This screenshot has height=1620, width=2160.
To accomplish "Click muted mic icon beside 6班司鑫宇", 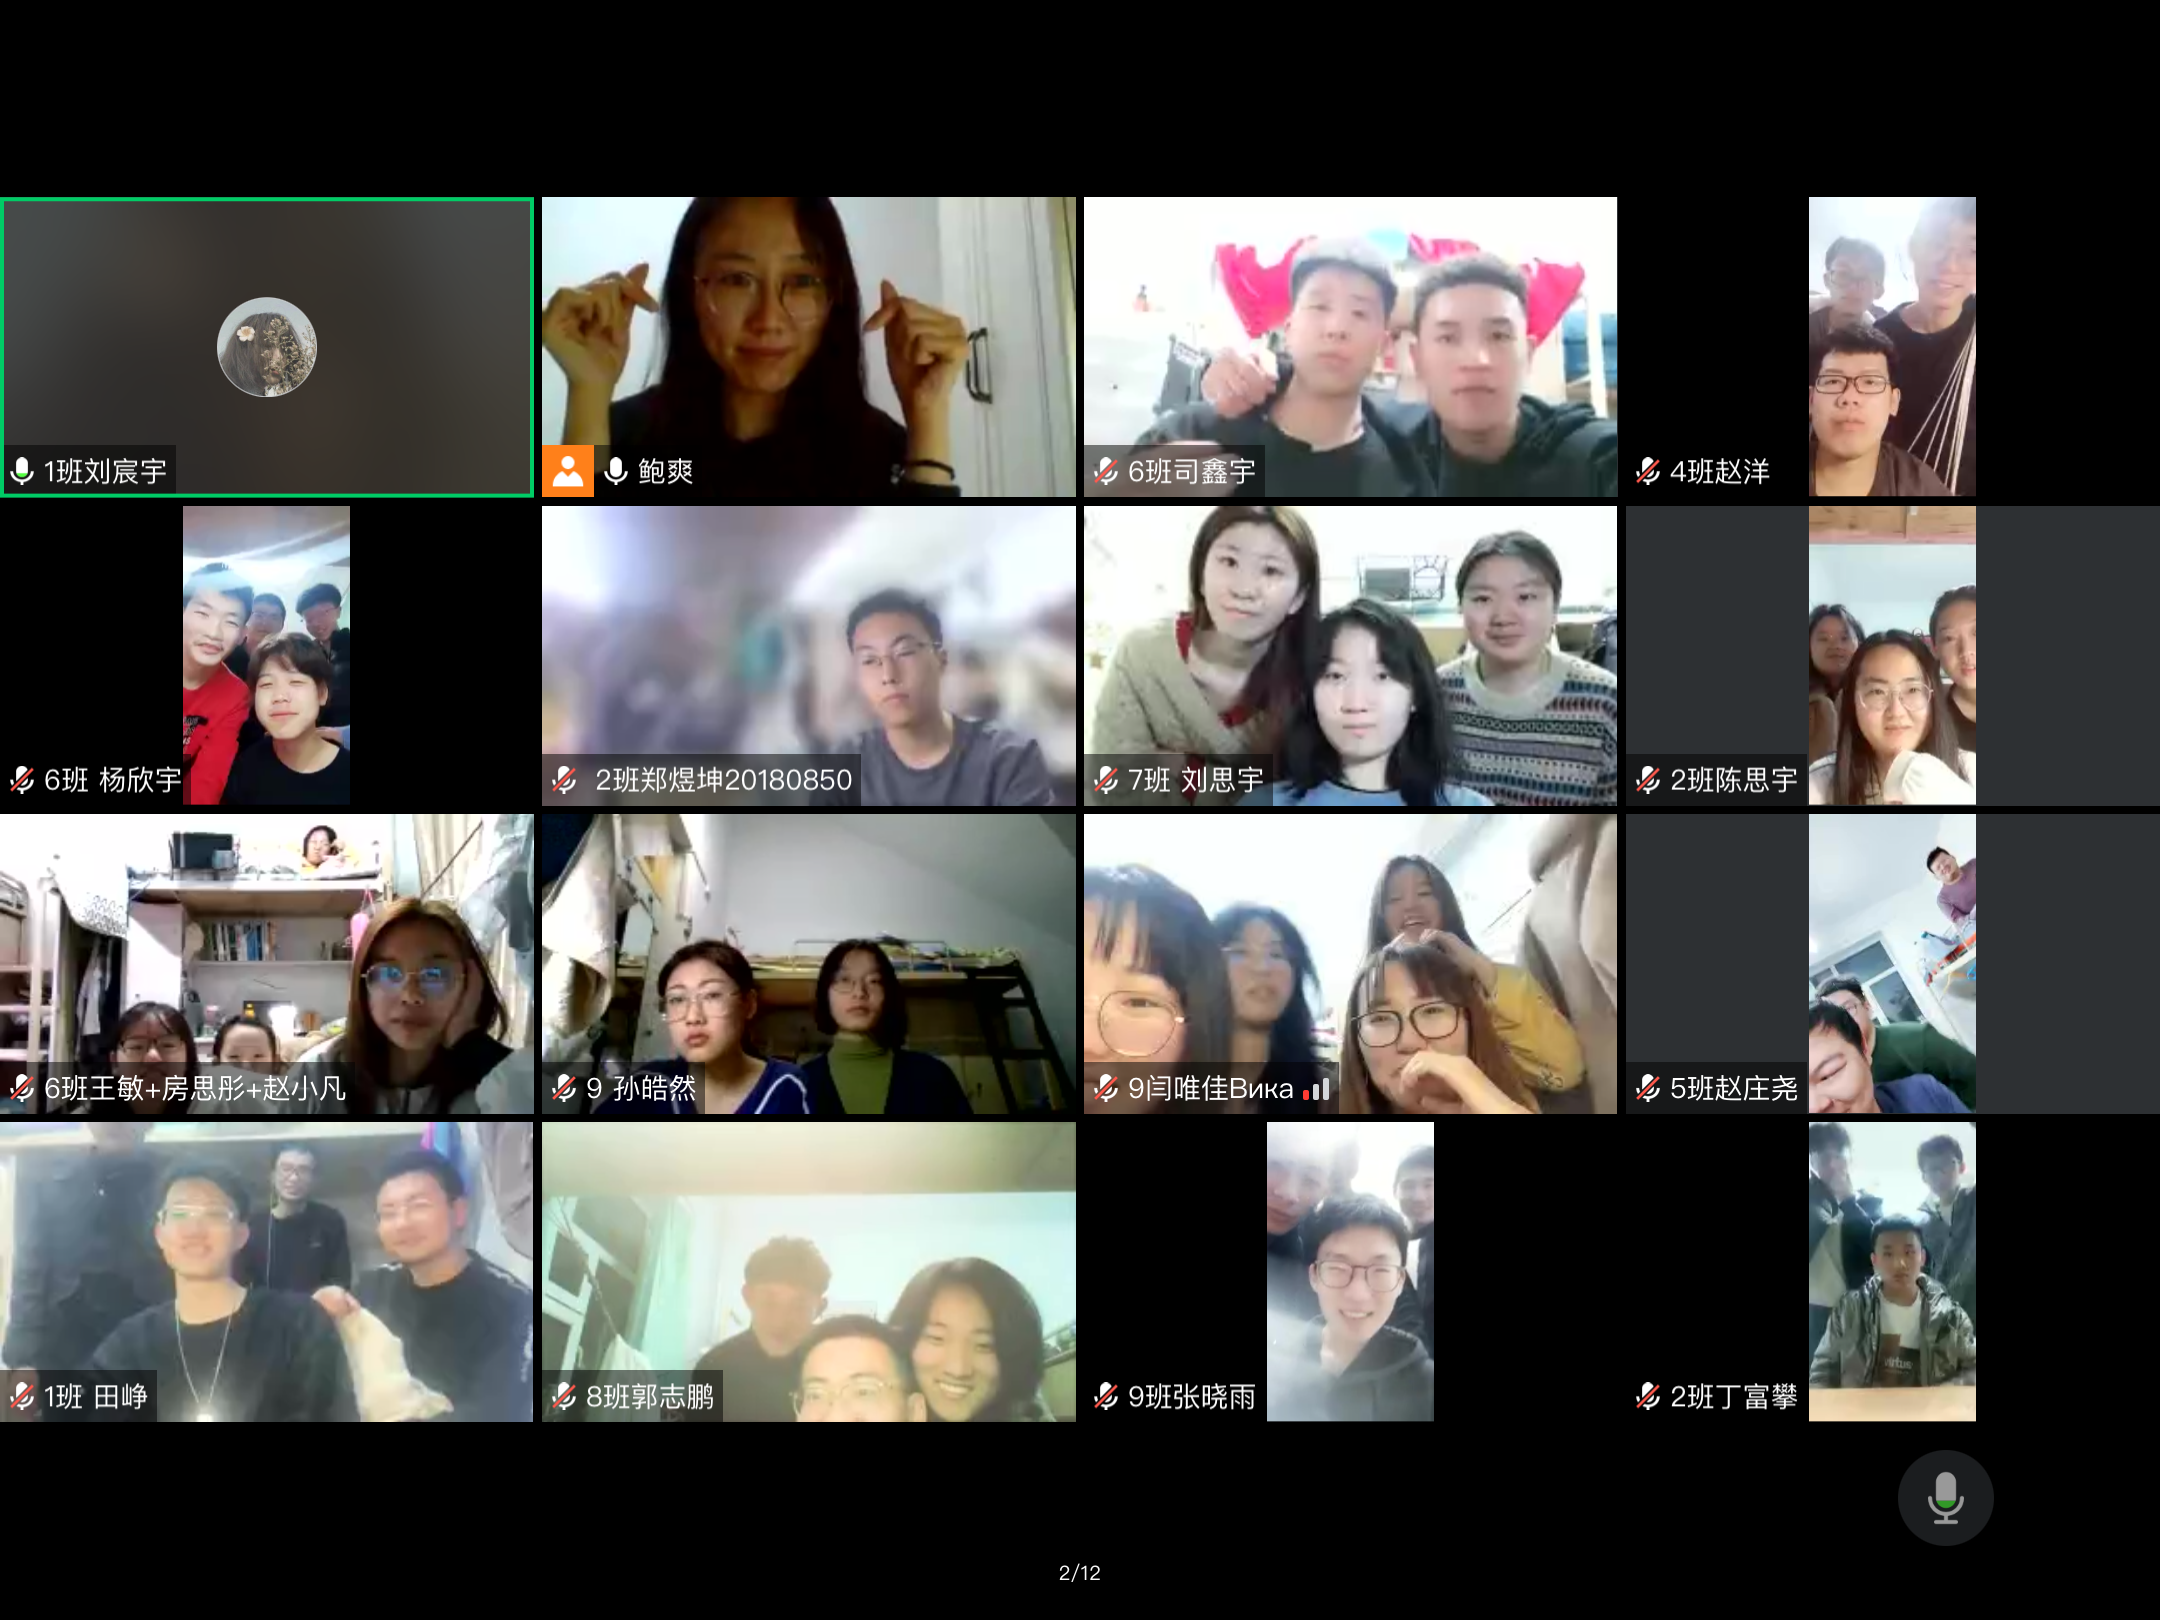I will [x=1106, y=471].
